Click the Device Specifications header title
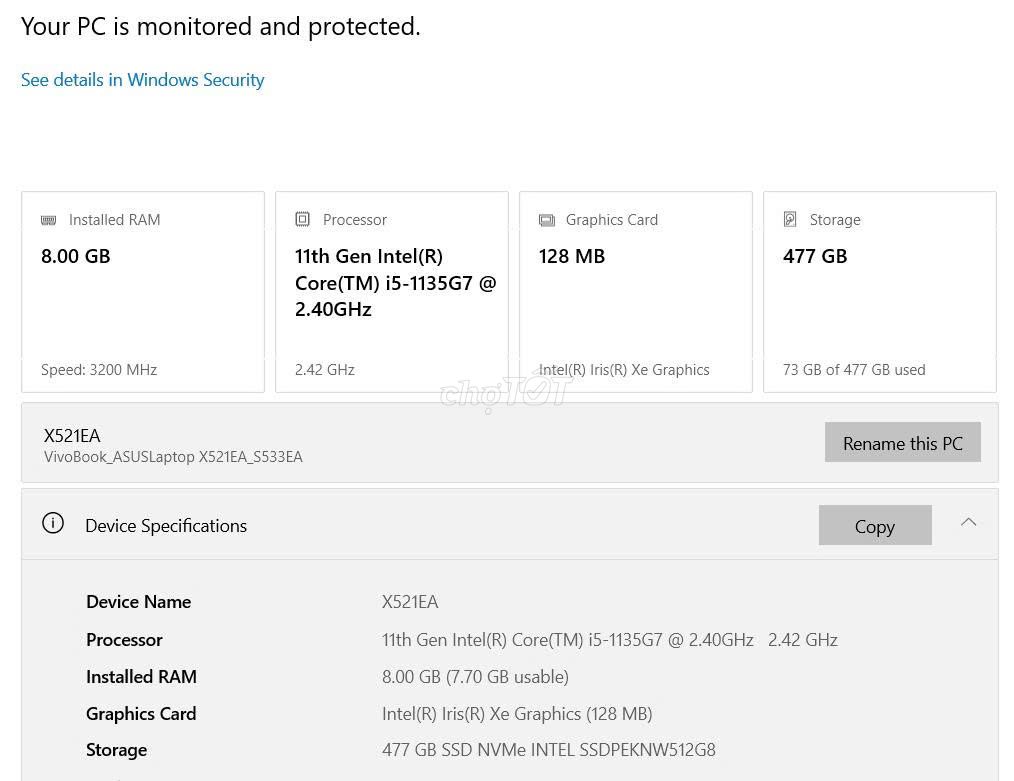Screen dimensions: 1014x781 tap(166, 525)
